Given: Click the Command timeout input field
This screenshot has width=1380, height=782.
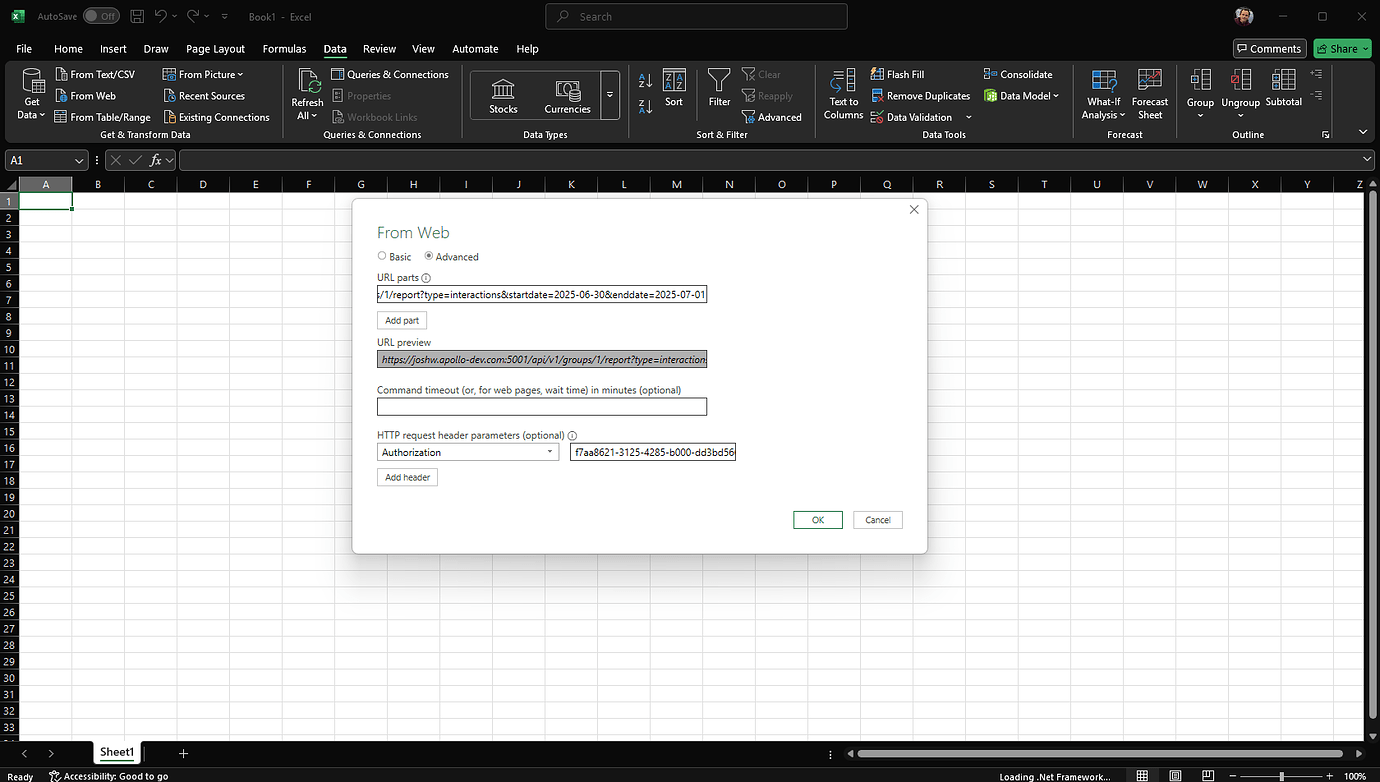Looking at the screenshot, I should coord(541,406).
